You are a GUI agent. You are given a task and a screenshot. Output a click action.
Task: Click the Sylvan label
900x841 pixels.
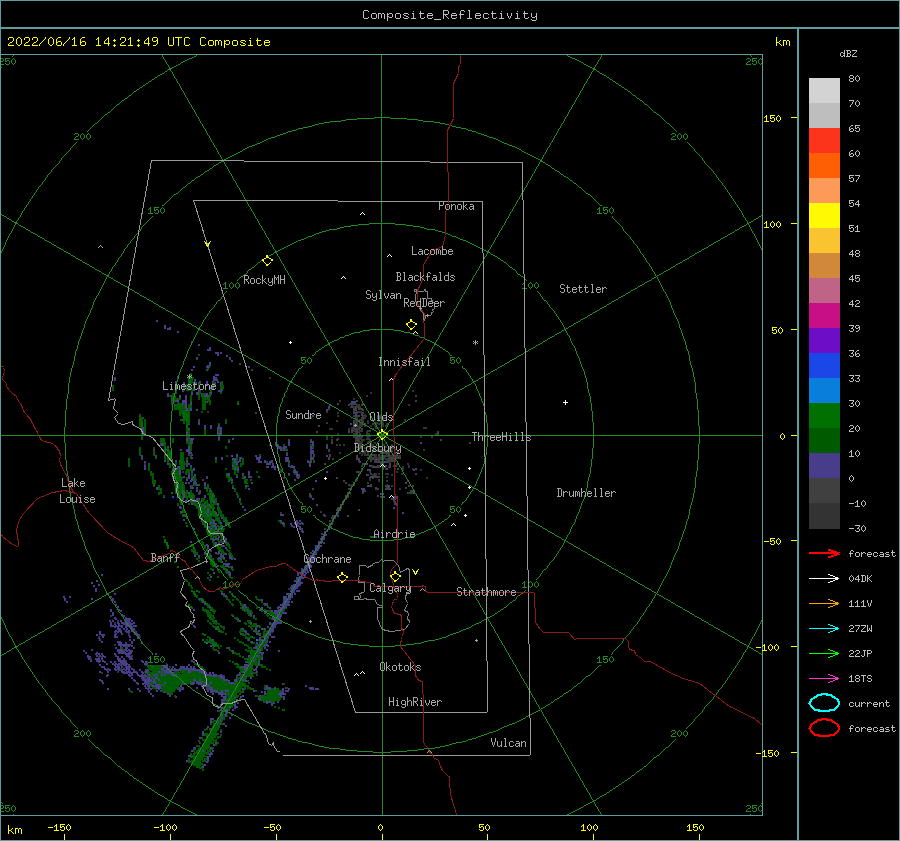(x=383, y=294)
